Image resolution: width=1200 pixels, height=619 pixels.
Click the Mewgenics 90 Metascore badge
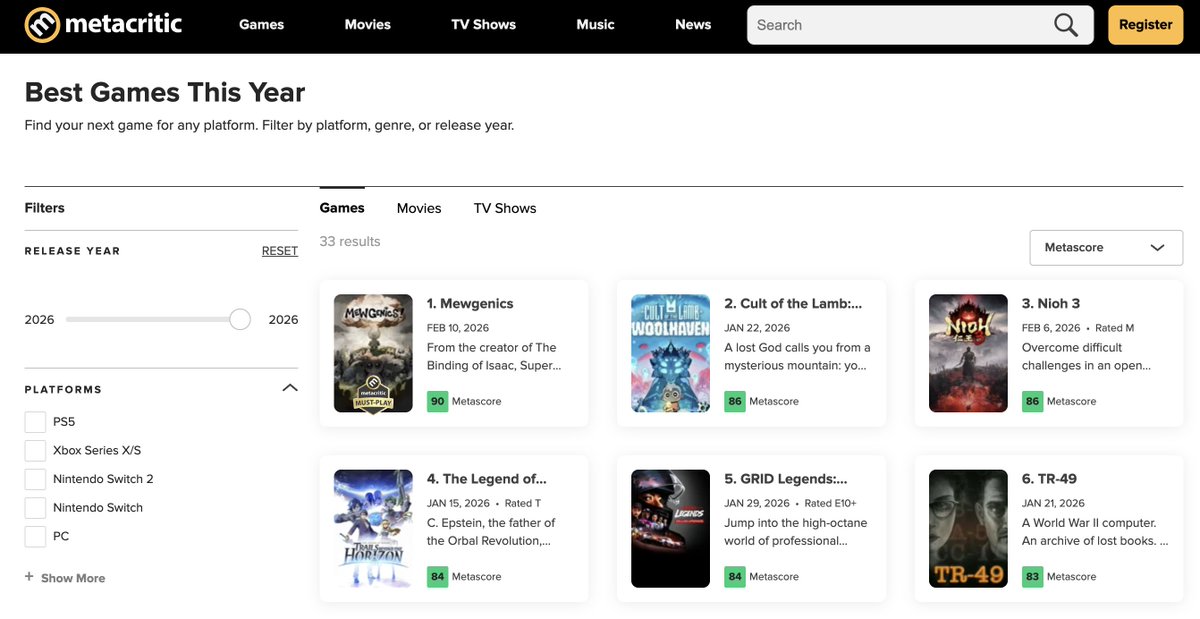tap(437, 401)
